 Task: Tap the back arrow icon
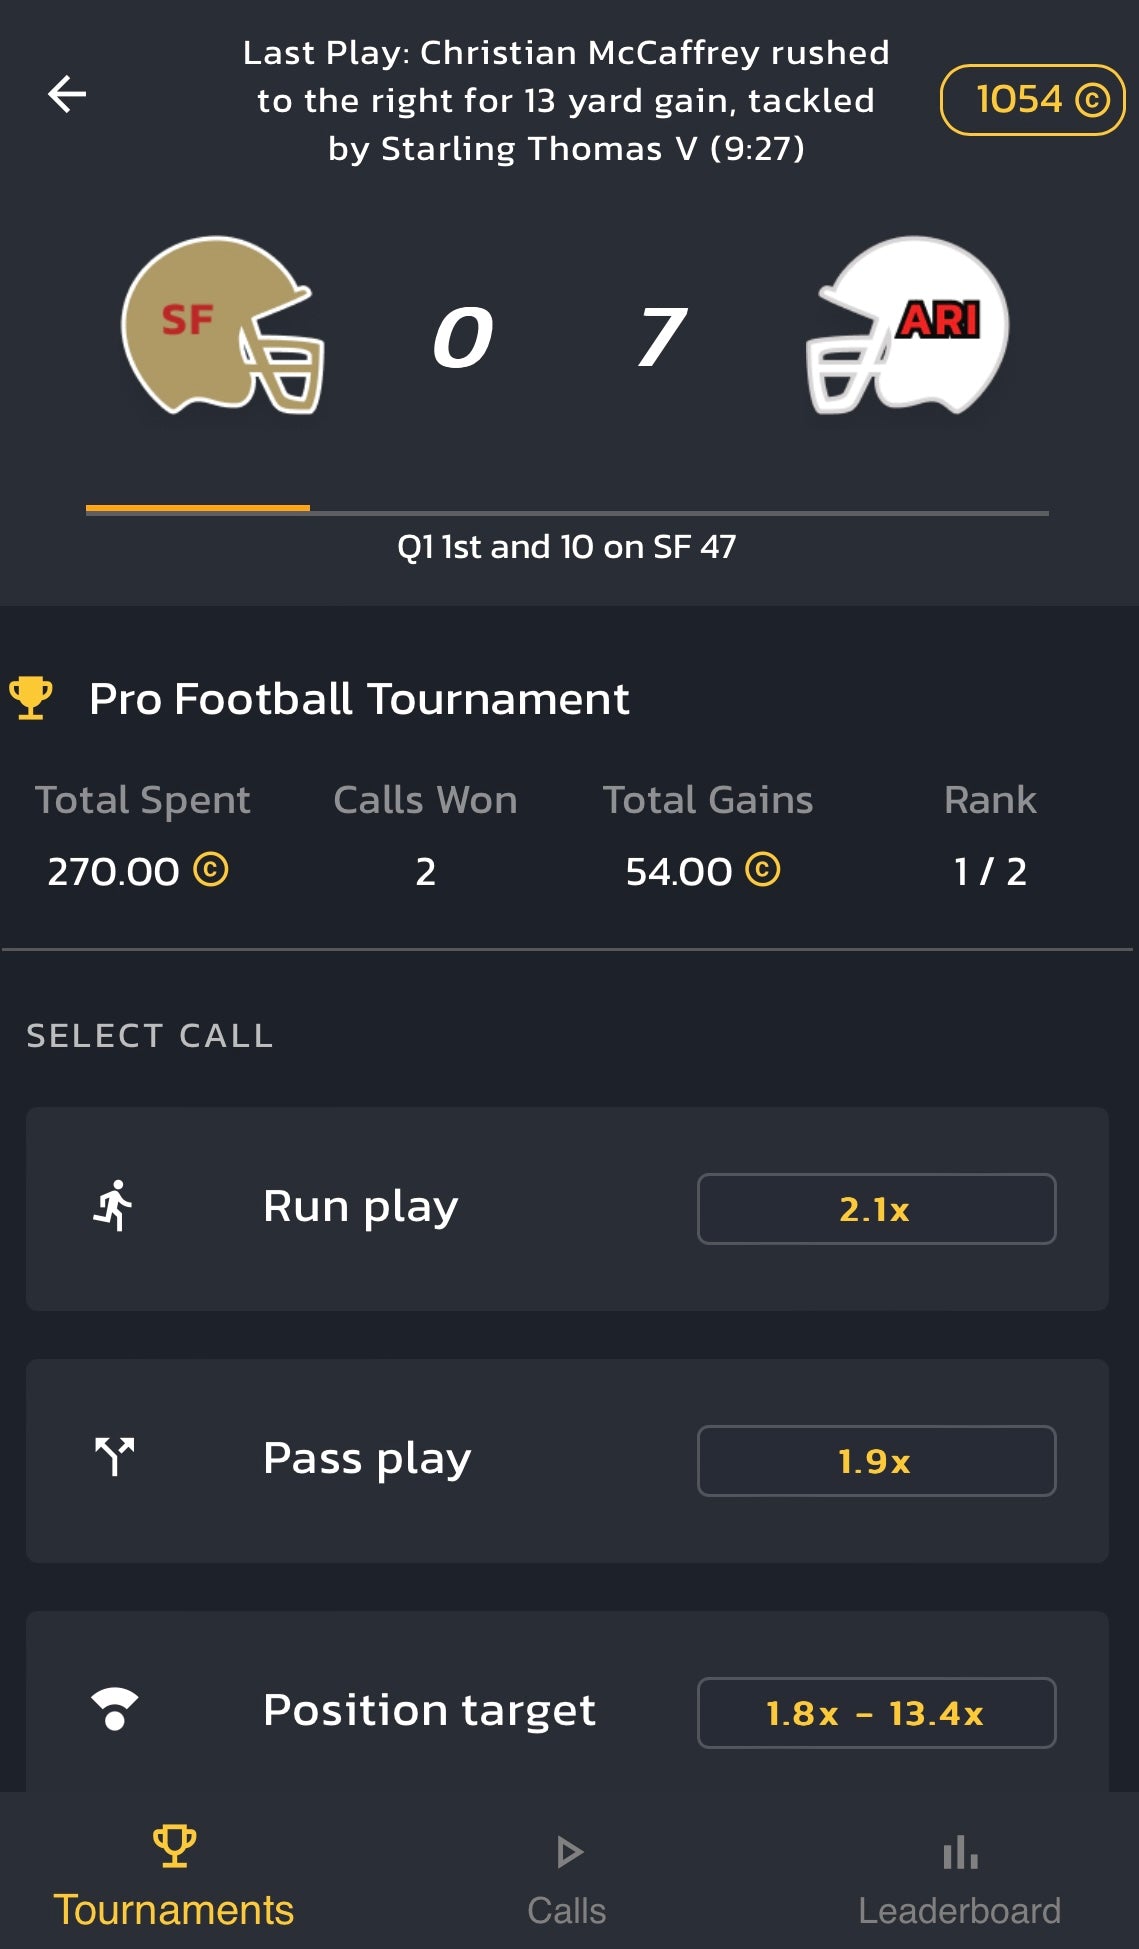[67, 95]
